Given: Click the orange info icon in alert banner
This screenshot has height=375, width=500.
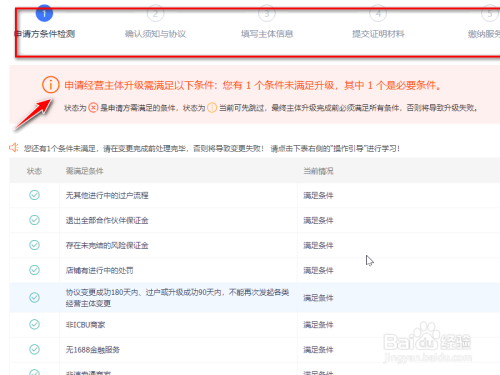Looking at the screenshot, I should 51,85.
